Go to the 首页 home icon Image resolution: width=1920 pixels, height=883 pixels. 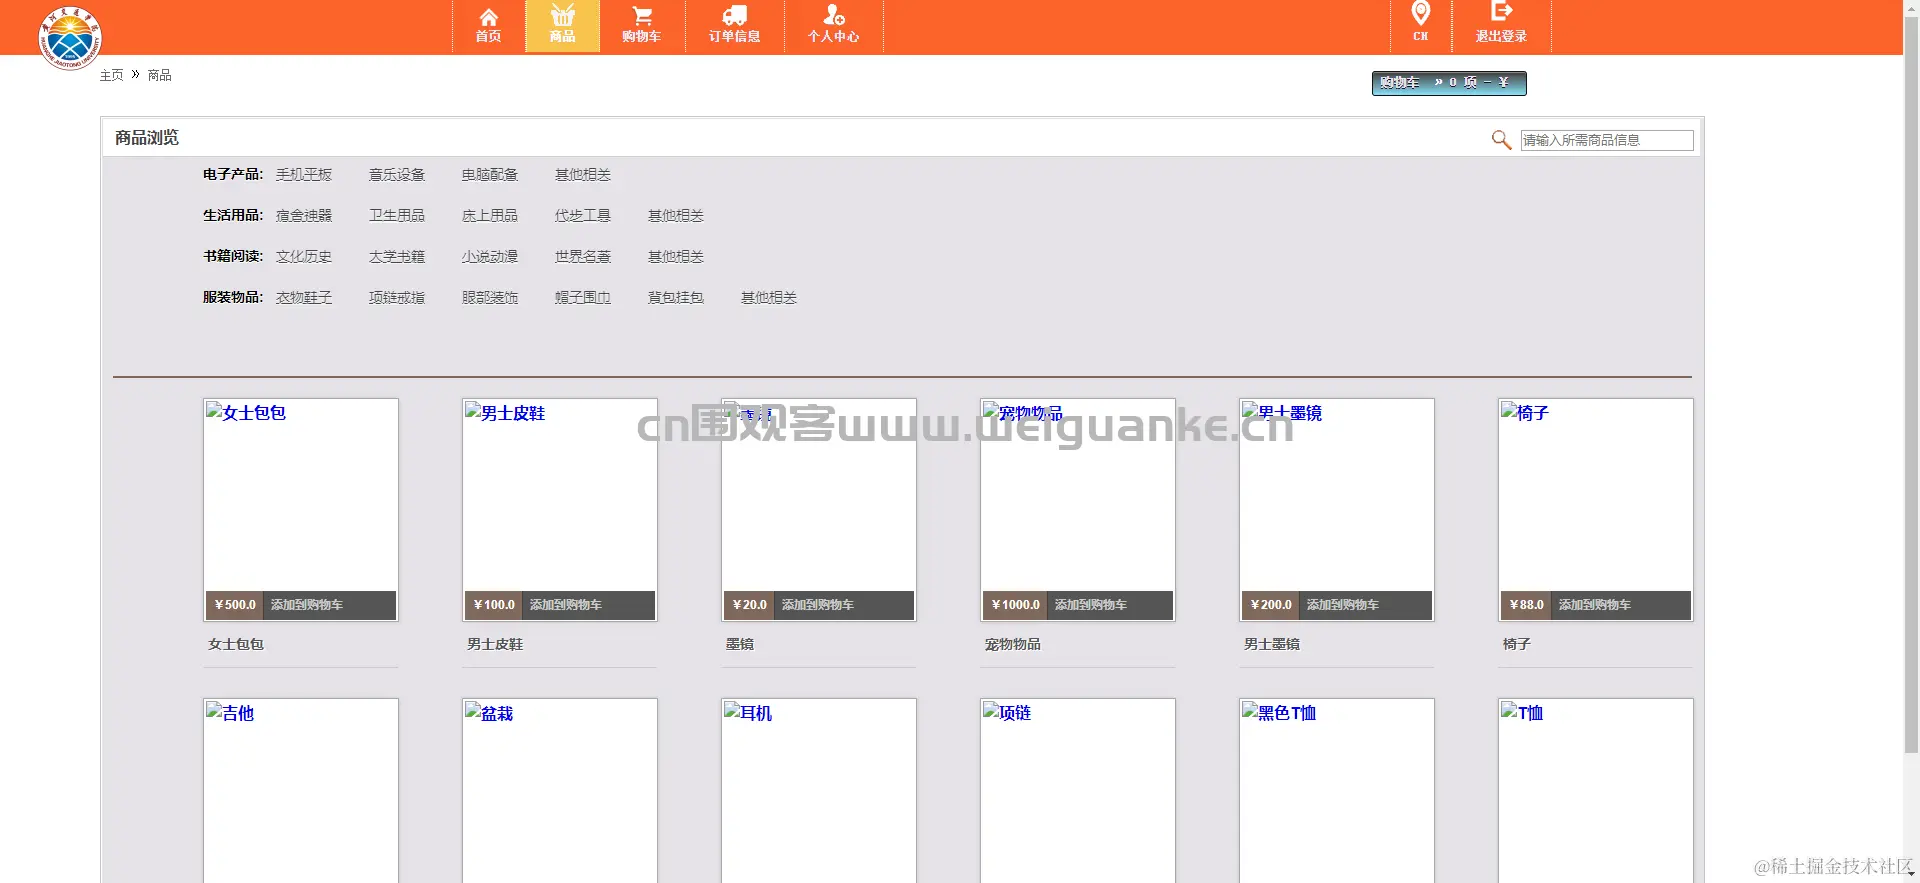click(488, 17)
